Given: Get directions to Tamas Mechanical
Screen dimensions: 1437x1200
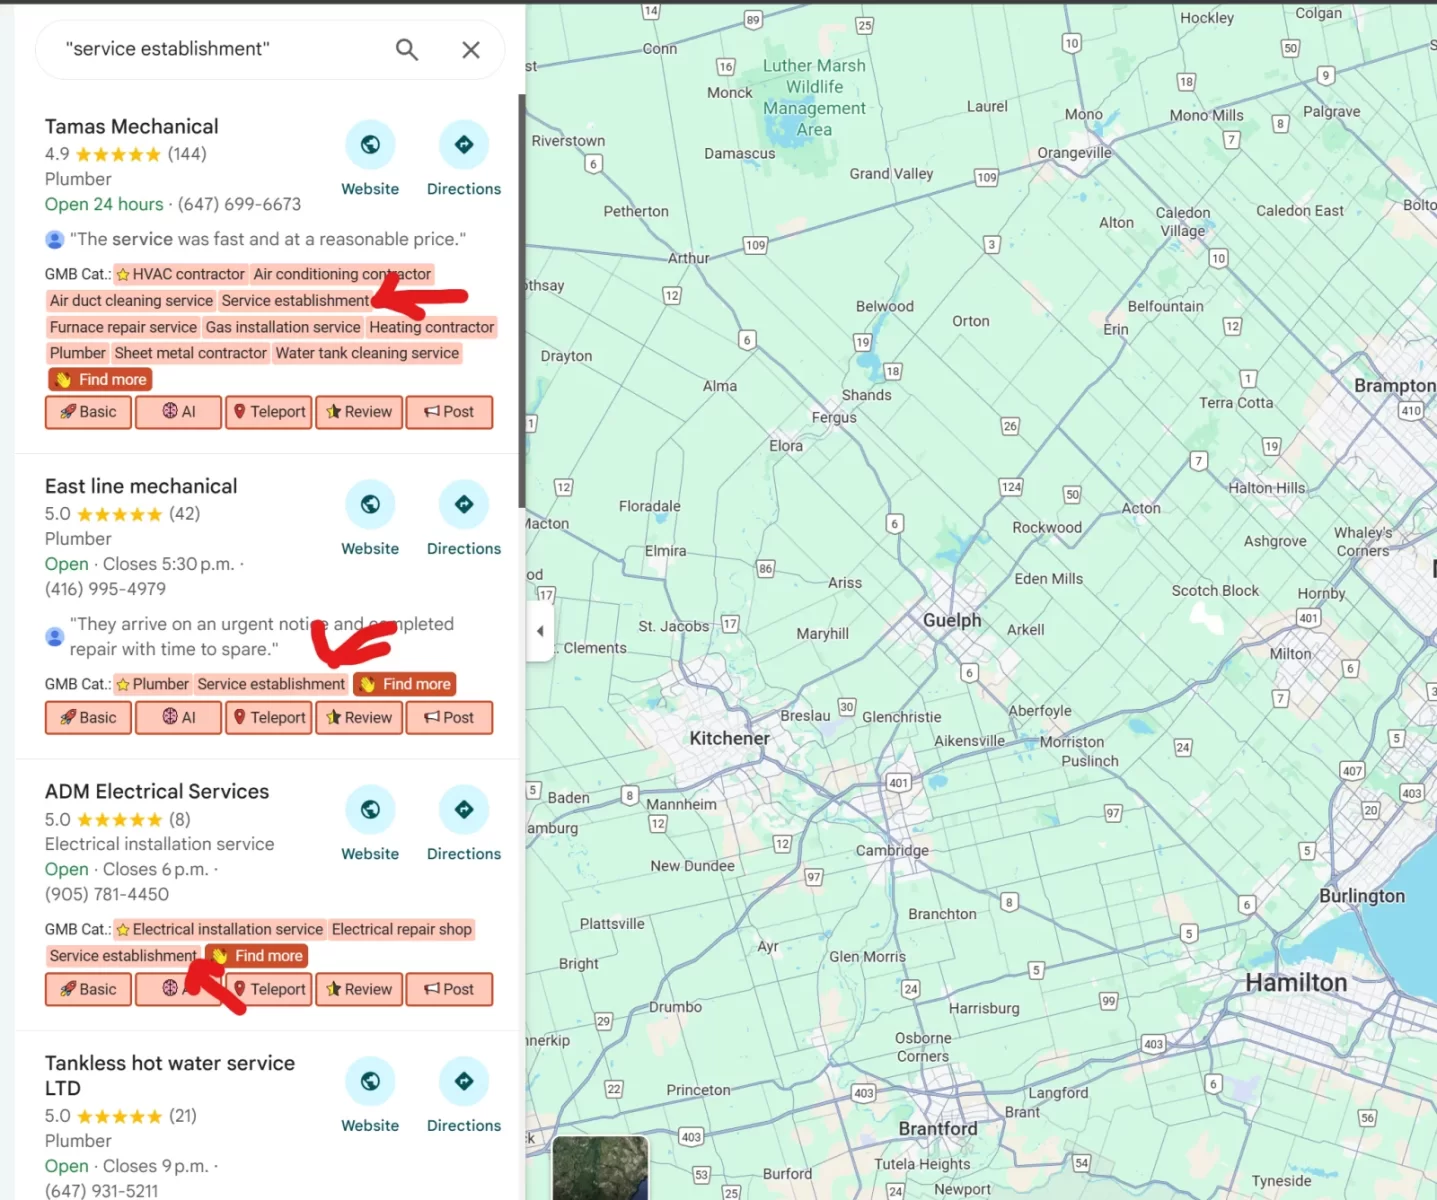Looking at the screenshot, I should pyautogui.click(x=464, y=145).
